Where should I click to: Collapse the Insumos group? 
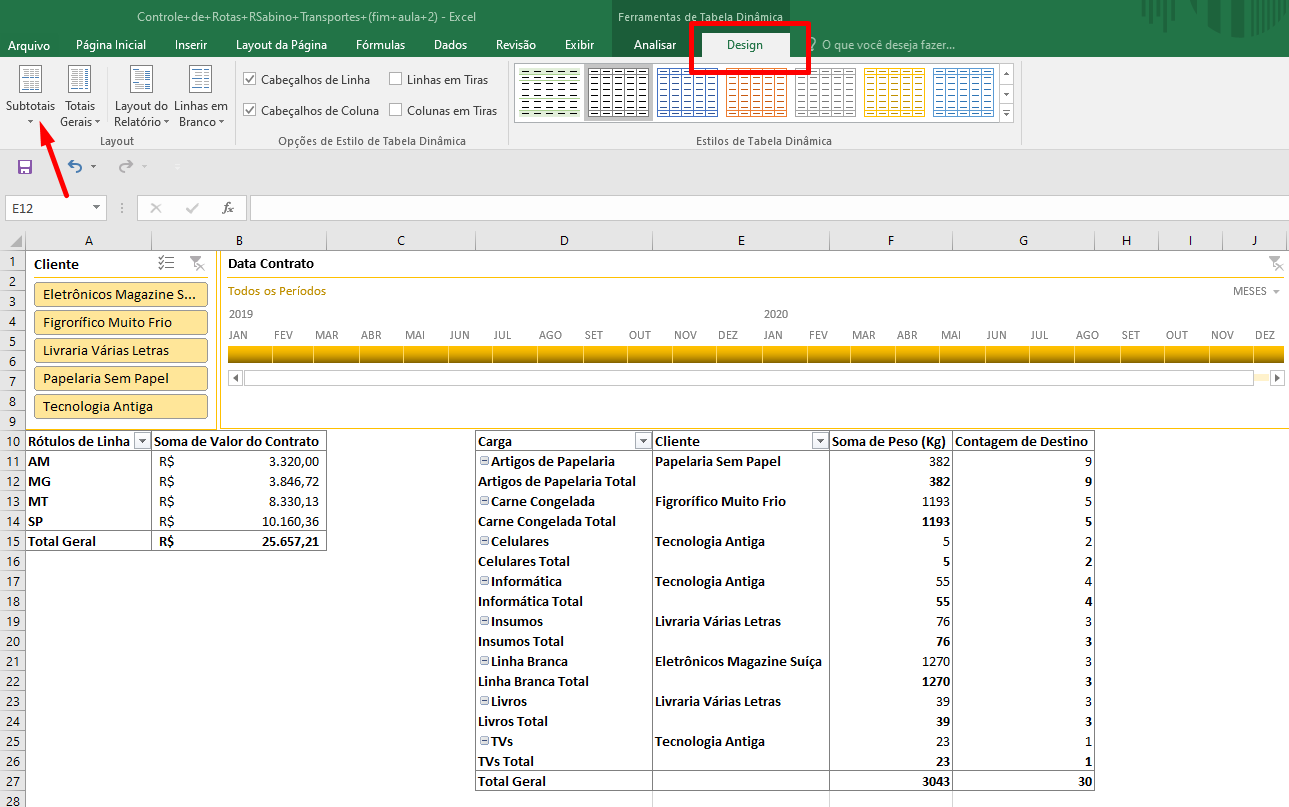(x=484, y=621)
